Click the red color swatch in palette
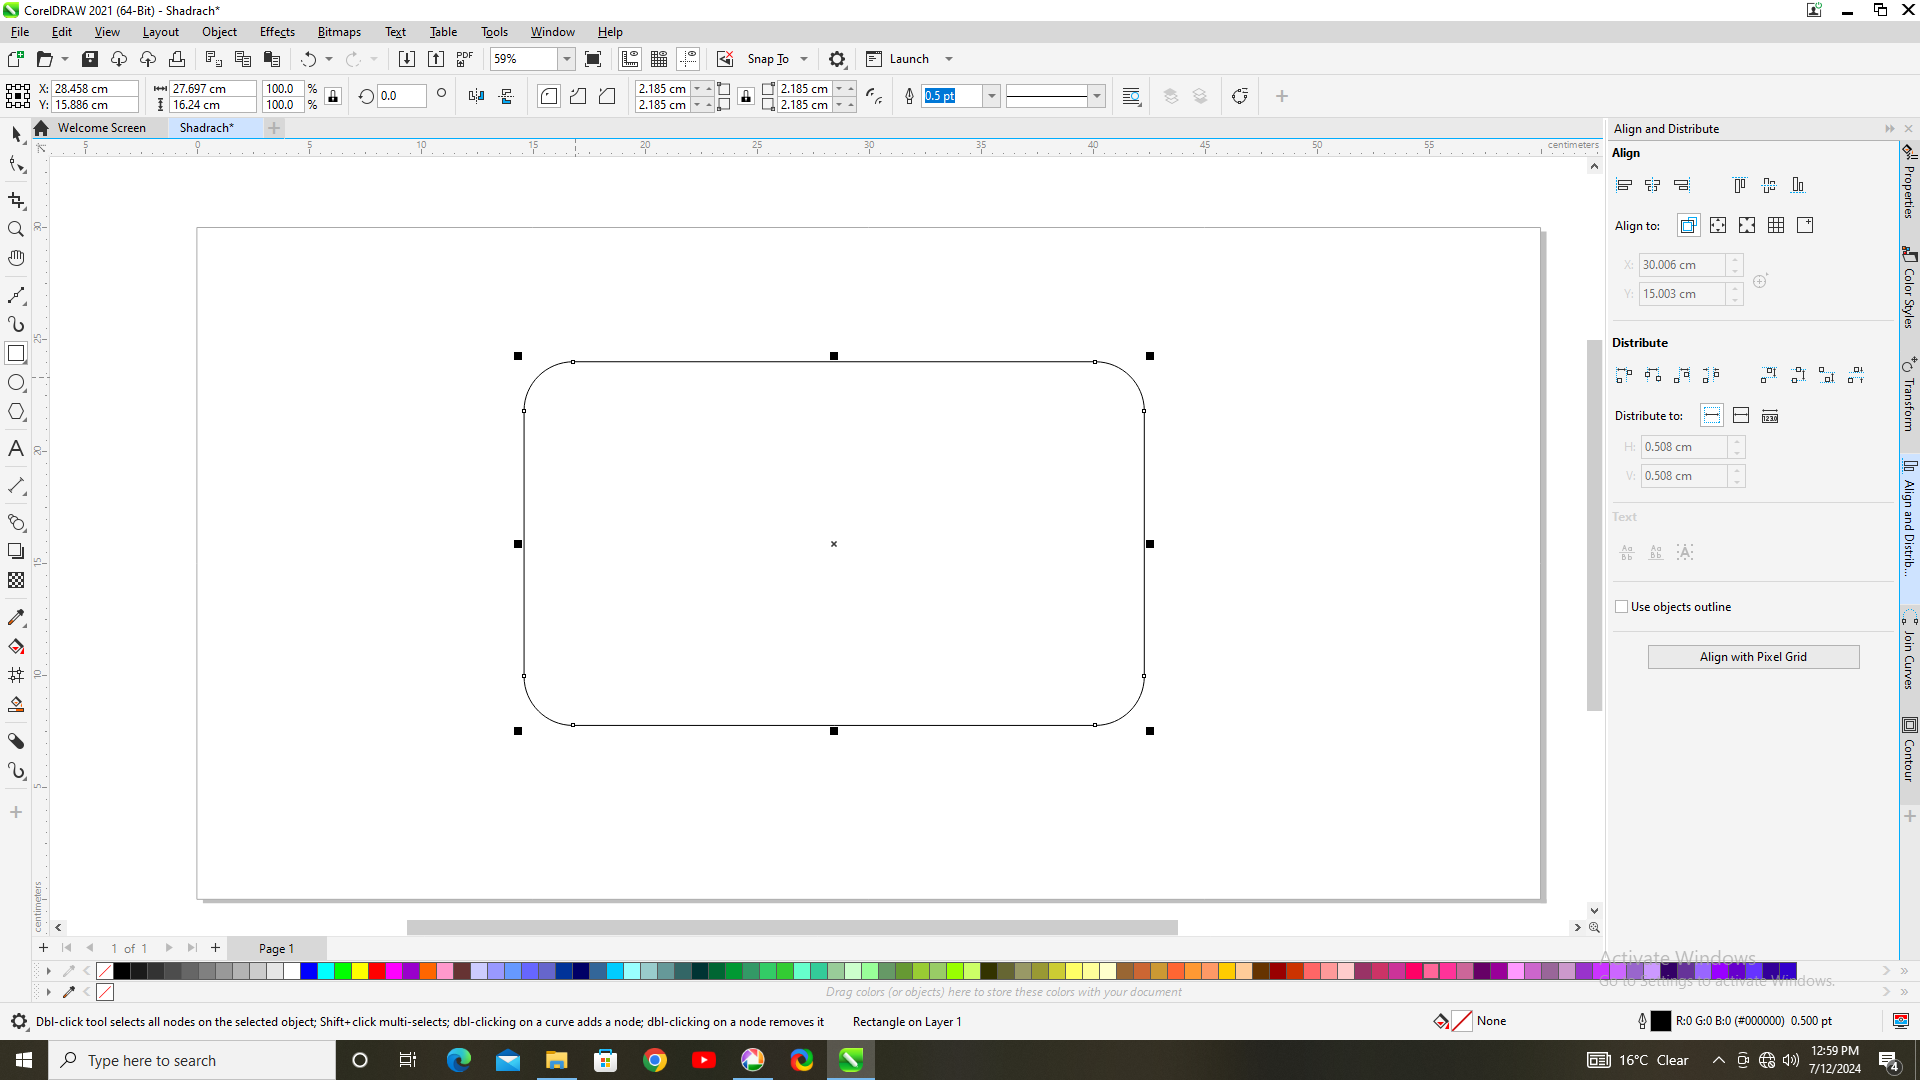Viewport: 1920px width, 1080px height. 377,970
